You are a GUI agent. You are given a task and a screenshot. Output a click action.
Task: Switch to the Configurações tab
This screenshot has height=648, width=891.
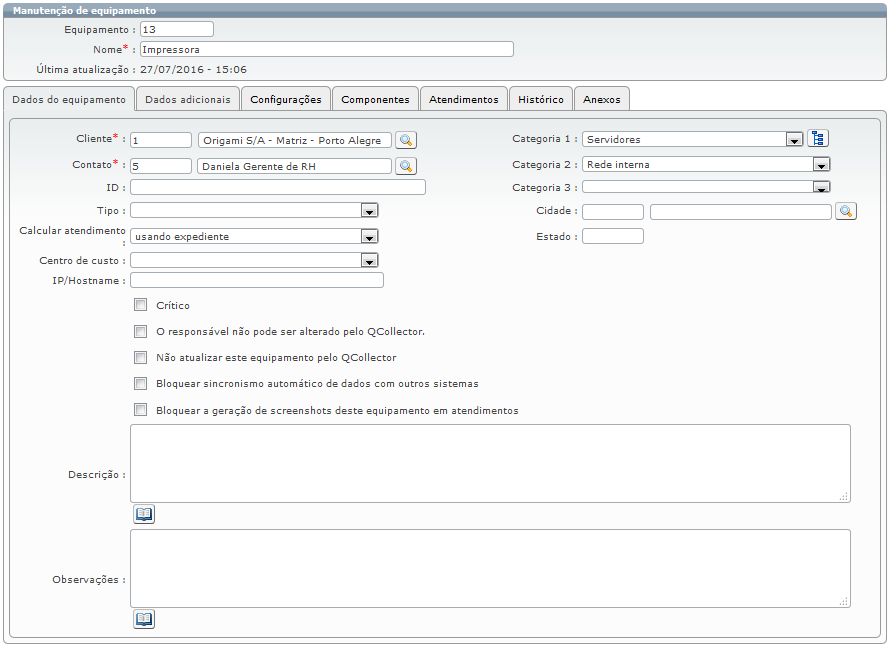click(286, 100)
